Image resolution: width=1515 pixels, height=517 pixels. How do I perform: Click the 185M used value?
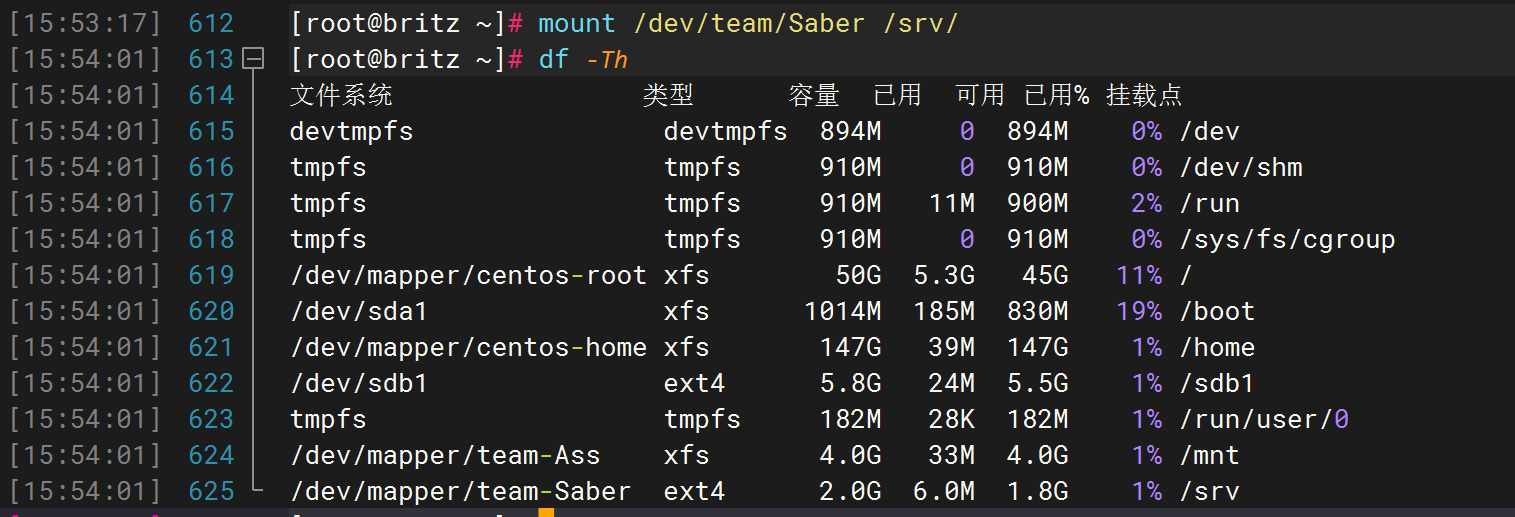click(944, 311)
